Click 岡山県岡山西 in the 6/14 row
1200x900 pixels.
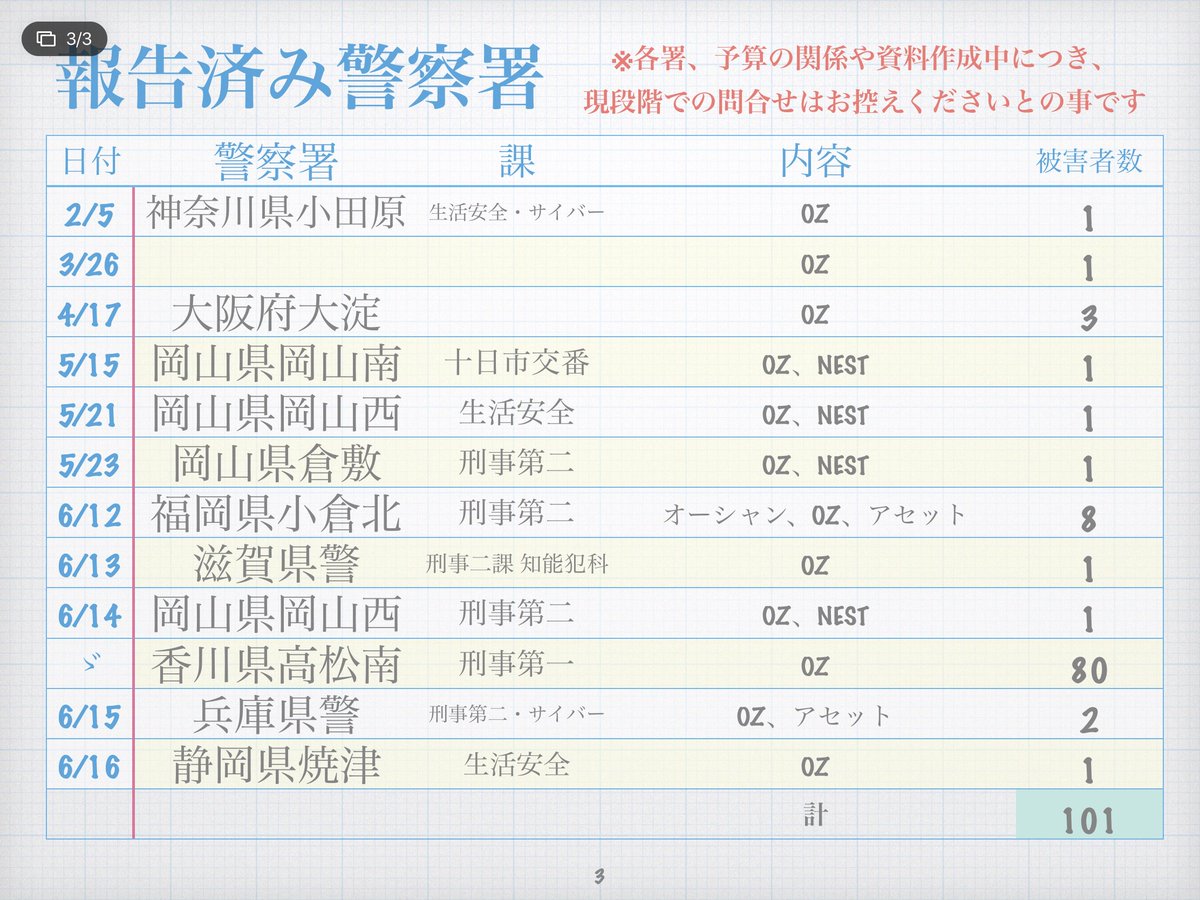pyautogui.click(x=277, y=615)
